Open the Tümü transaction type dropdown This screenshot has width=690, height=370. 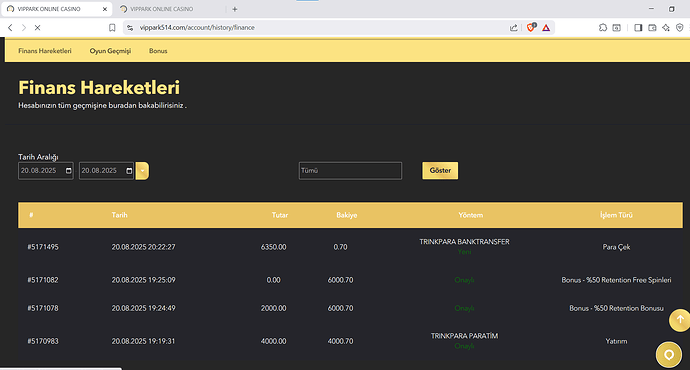pyautogui.click(x=350, y=171)
